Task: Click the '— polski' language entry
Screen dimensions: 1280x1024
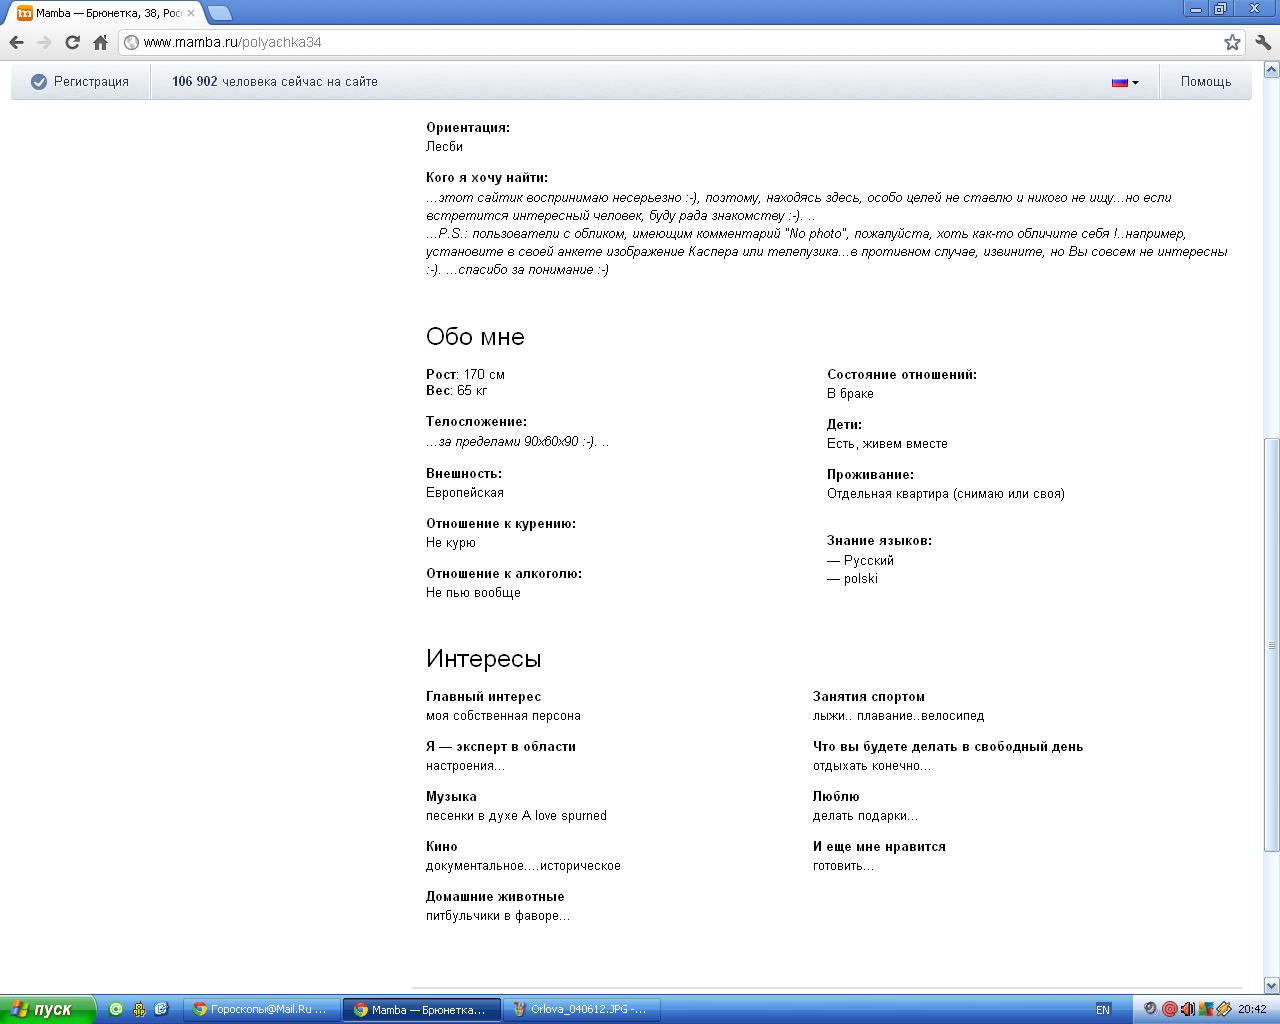Action: pos(852,578)
